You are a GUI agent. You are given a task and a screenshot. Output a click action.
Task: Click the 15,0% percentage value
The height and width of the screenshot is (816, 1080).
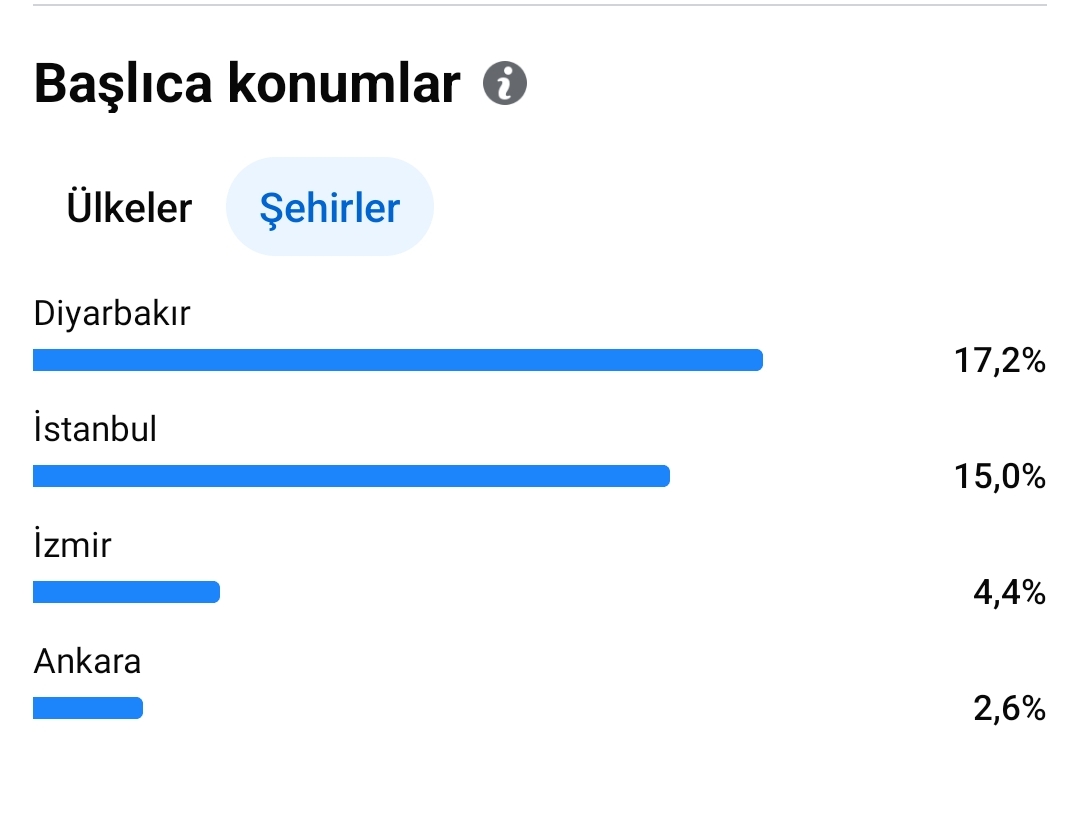999,476
